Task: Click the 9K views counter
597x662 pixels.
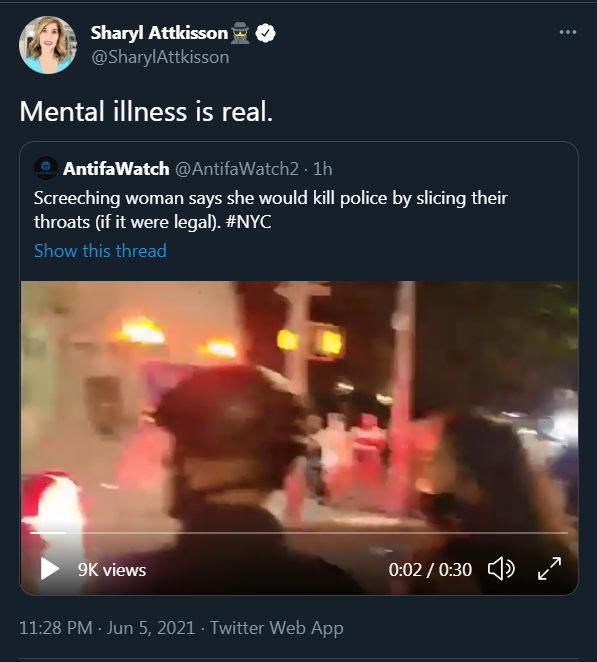Action: coord(112,570)
